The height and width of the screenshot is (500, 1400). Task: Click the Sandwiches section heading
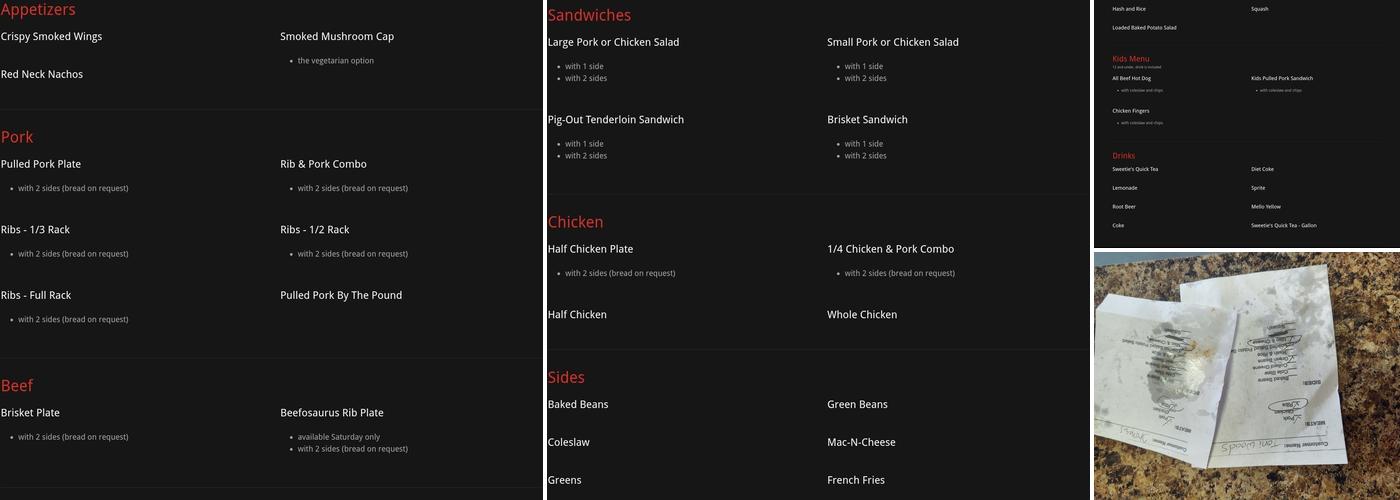[589, 15]
